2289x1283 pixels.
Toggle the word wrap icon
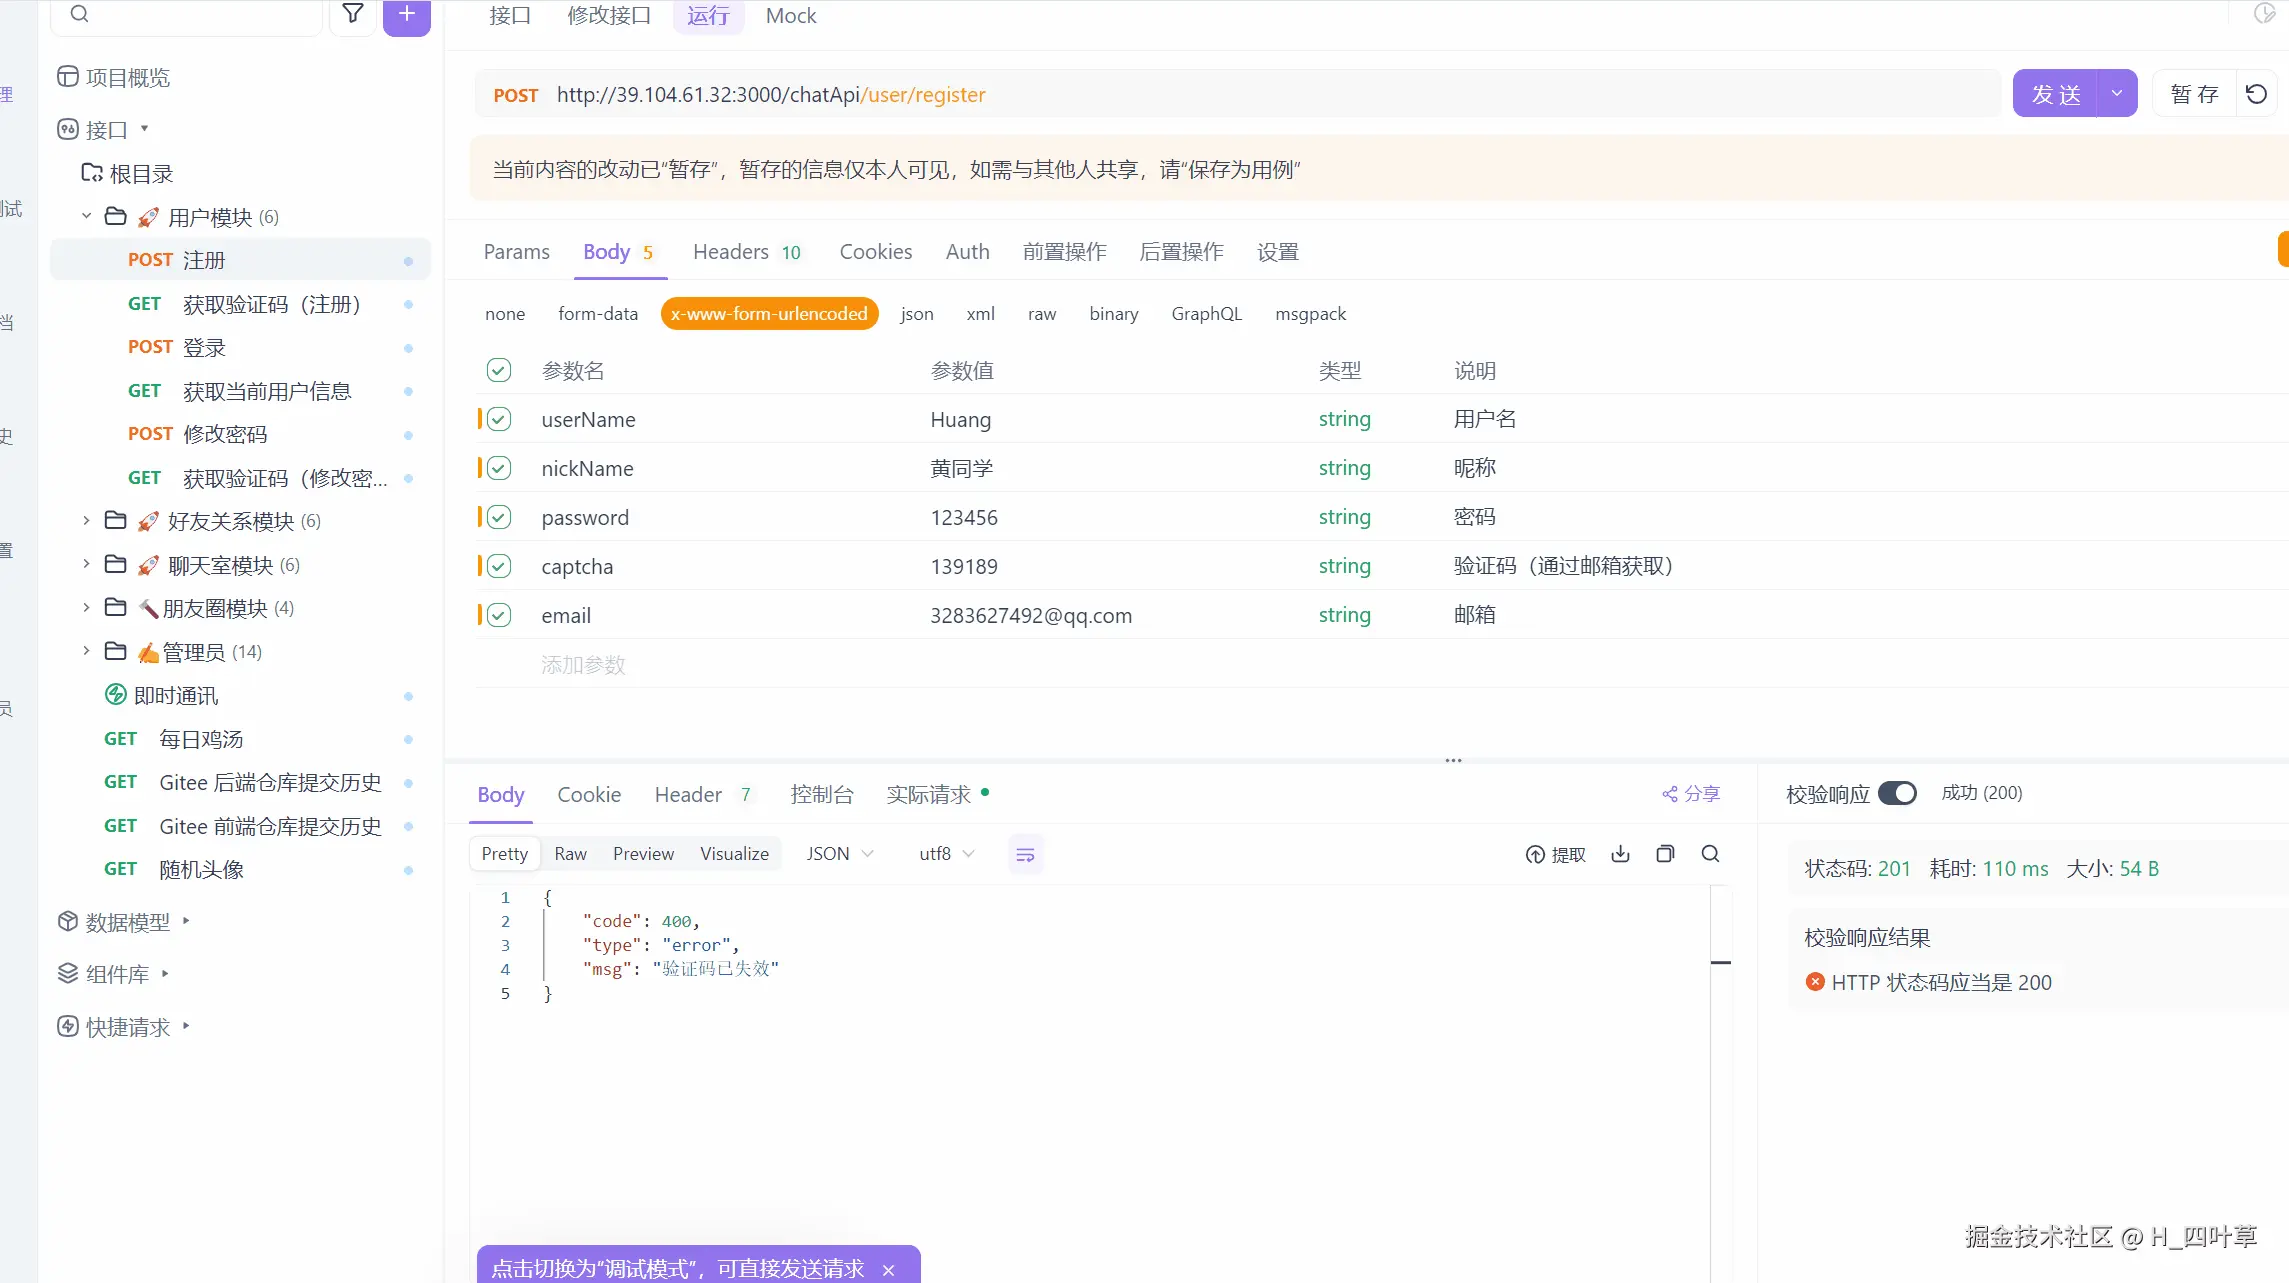point(1025,855)
